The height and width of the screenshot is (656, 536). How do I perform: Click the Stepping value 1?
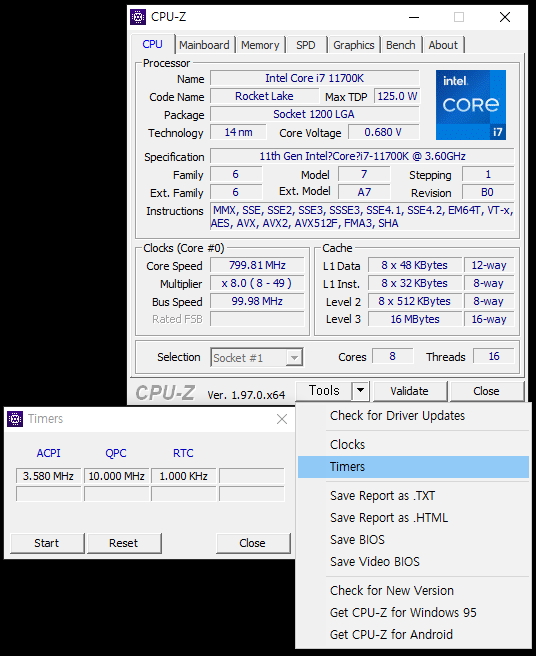point(488,174)
